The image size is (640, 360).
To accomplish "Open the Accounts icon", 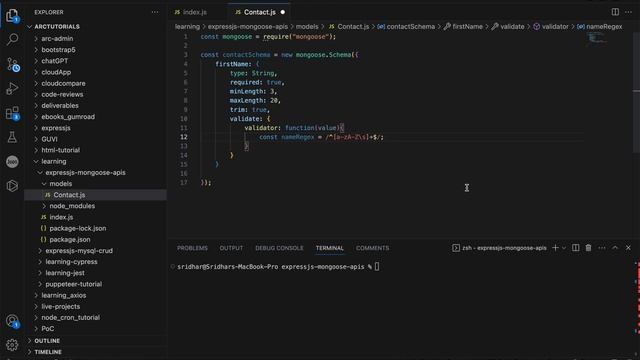I will click(12, 321).
